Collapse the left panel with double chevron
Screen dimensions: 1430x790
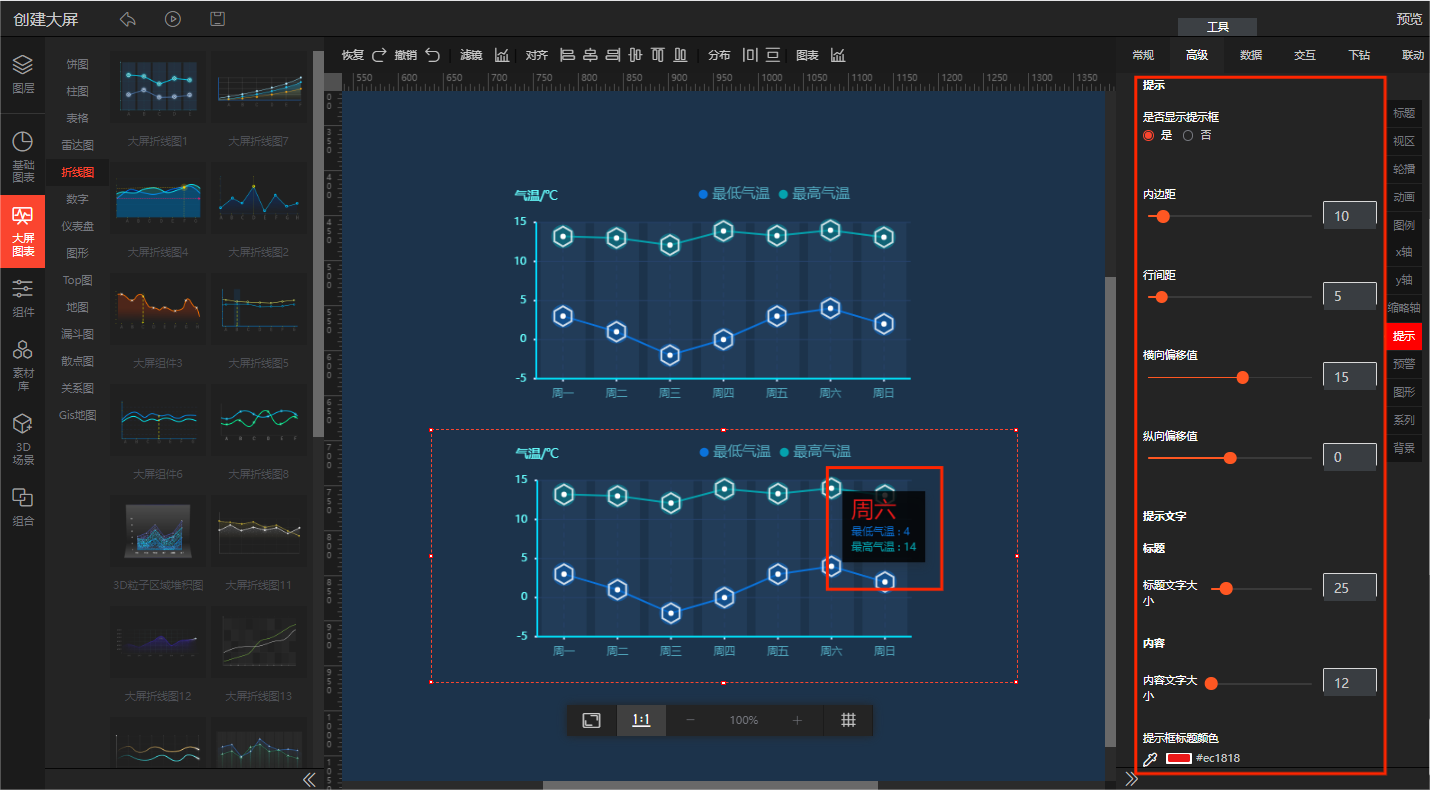(309, 779)
